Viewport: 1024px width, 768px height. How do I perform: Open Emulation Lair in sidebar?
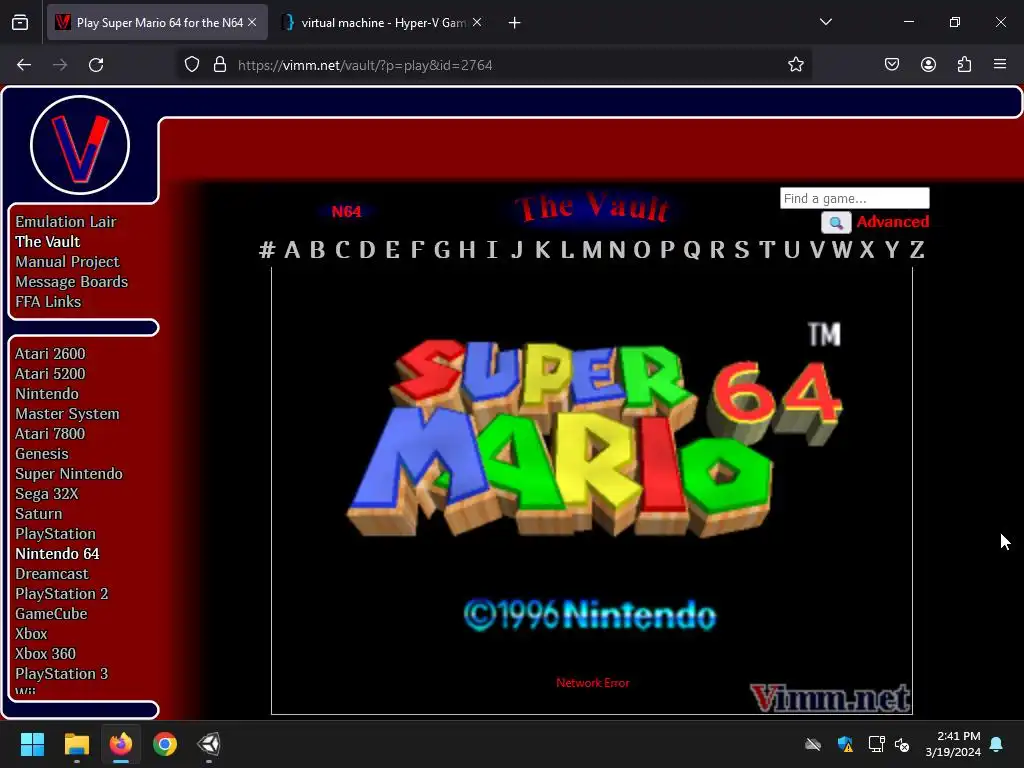[65, 221]
